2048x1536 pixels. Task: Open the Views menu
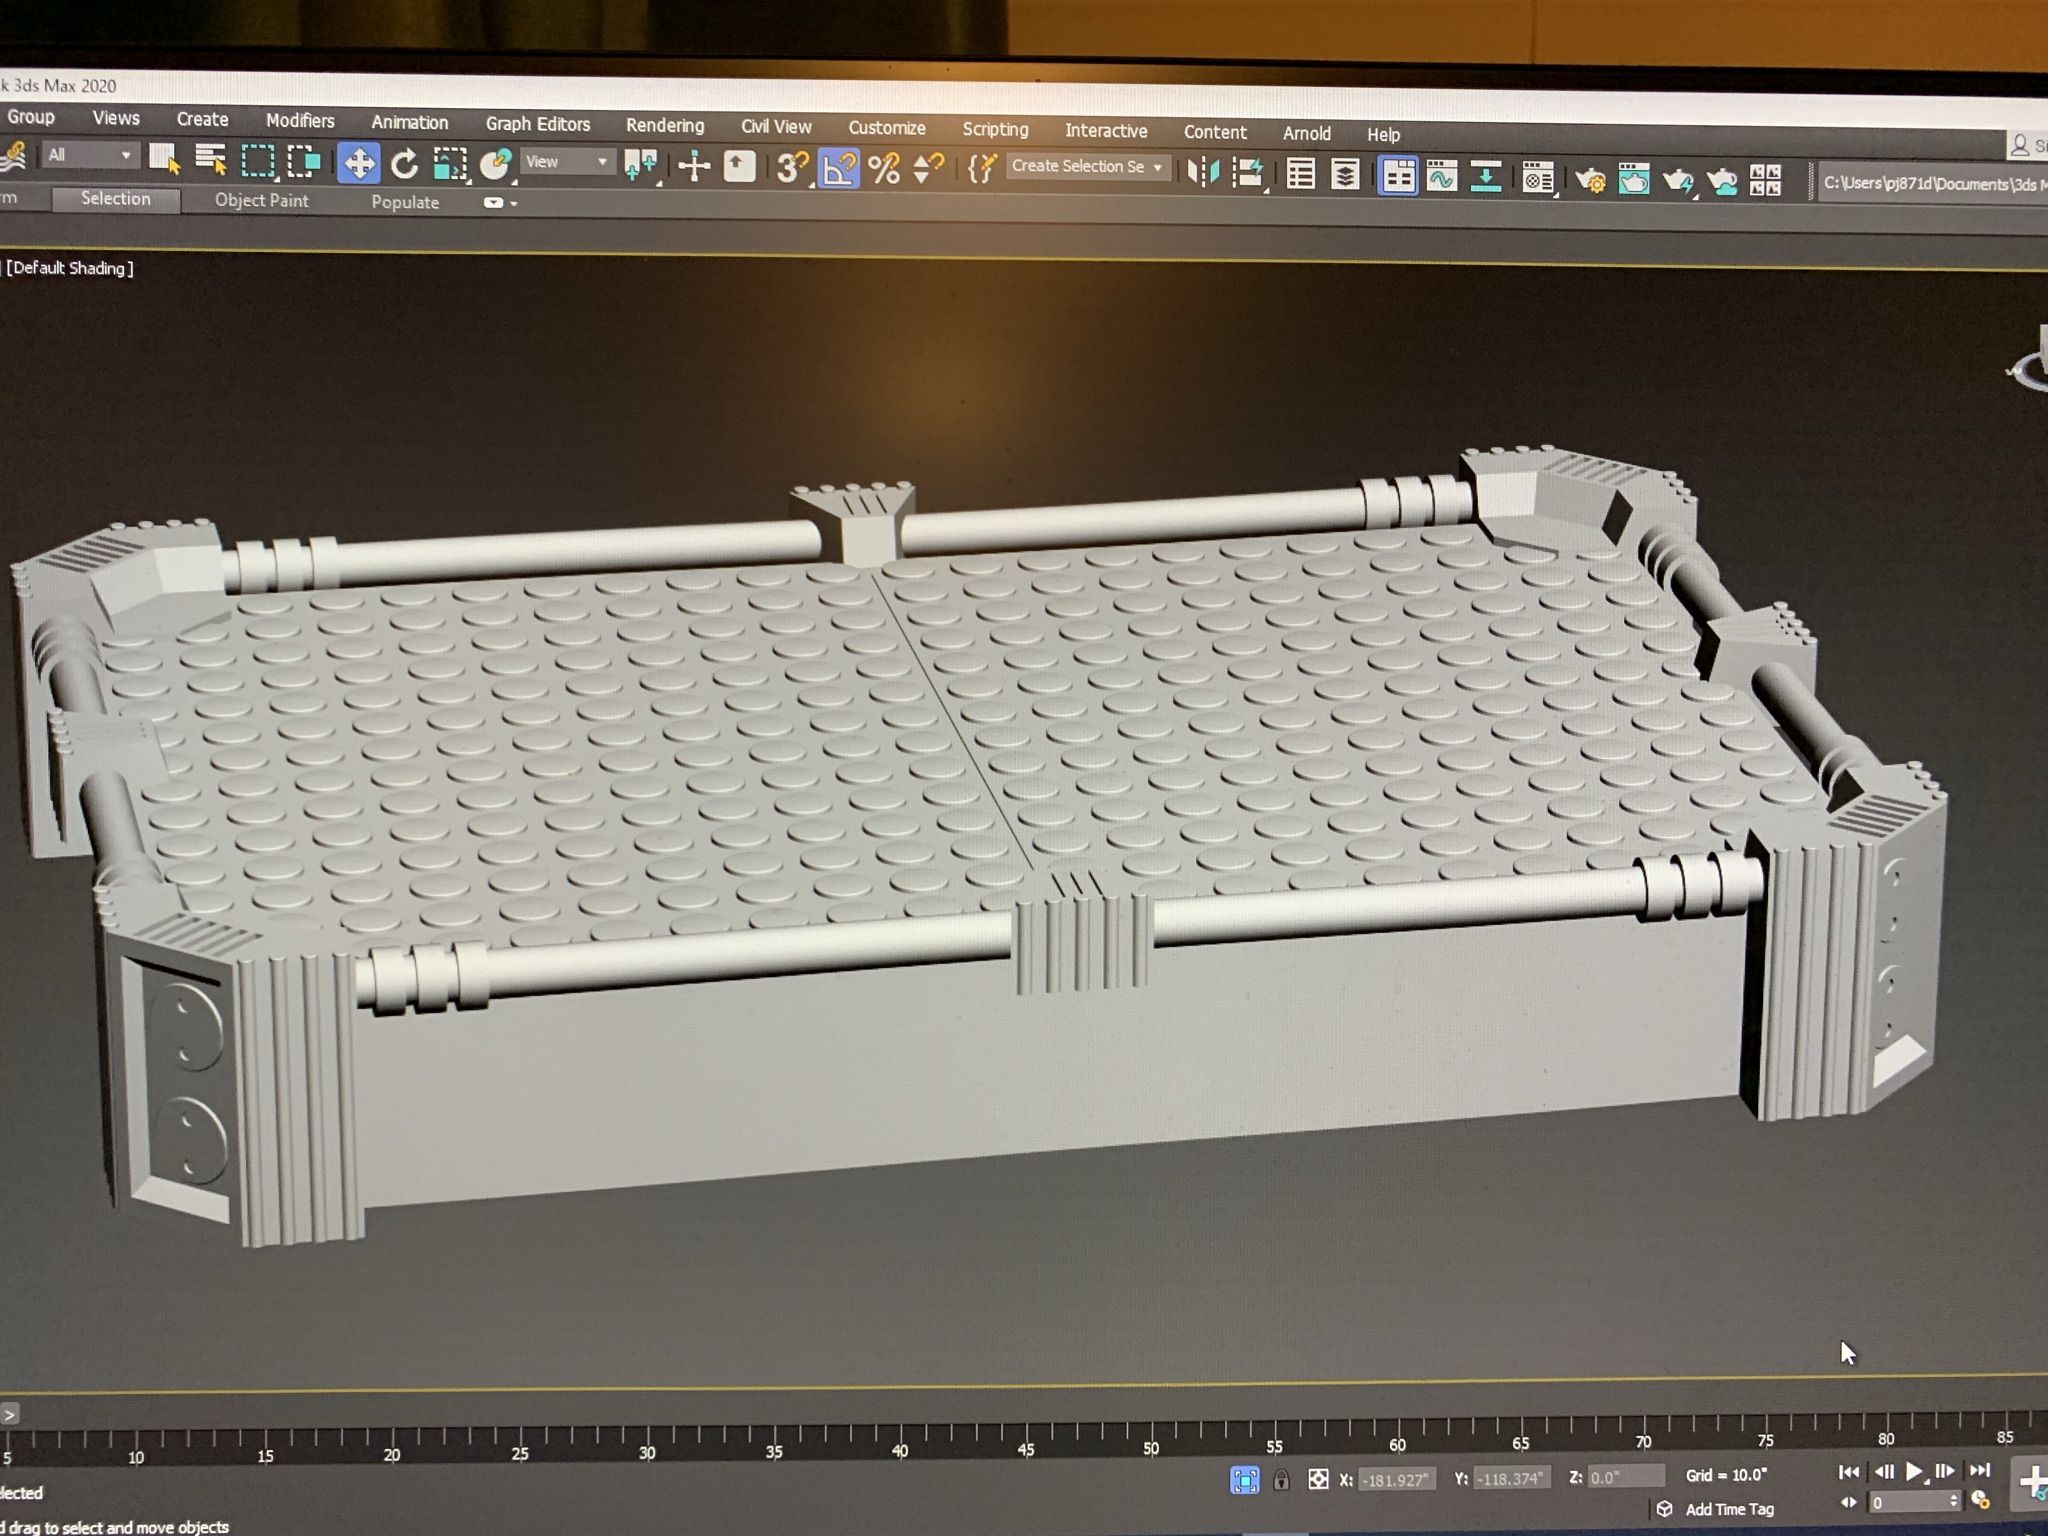[116, 118]
